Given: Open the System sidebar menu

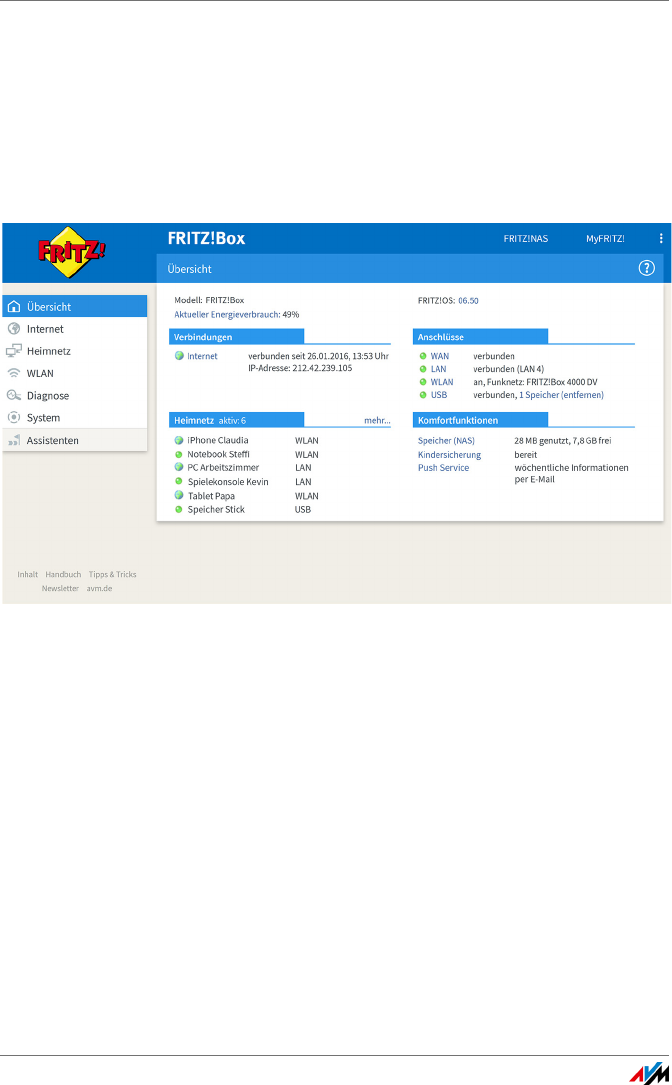Looking at the screenshot, I should pyautogui.click(x=75, y=417).
